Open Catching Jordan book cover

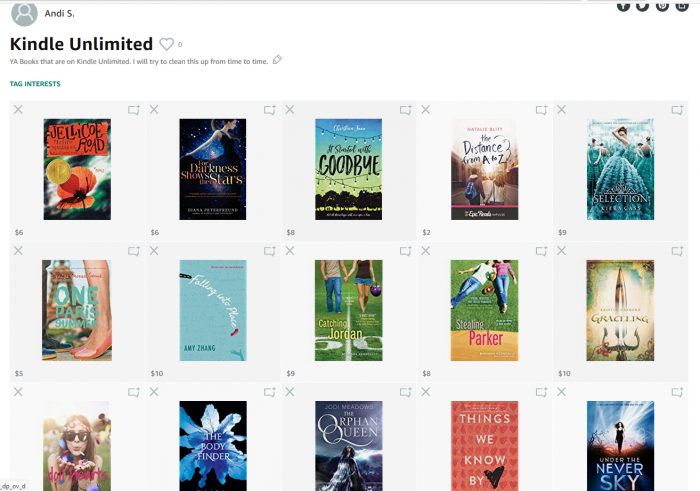[349, 310]
